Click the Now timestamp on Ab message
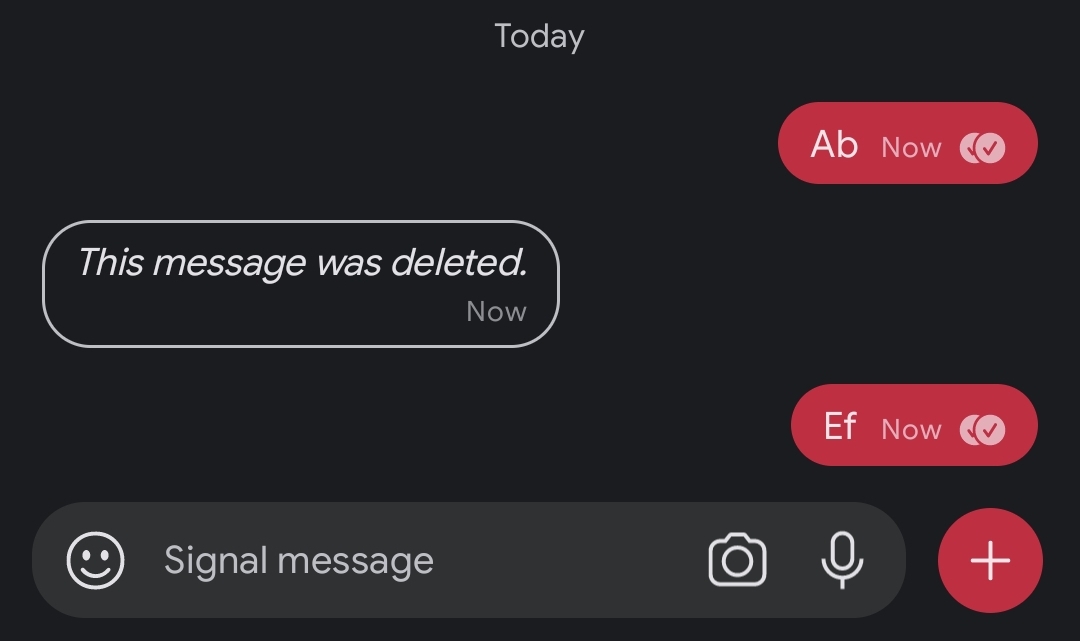This screenshot has height=641, width=1080. tap(911, 147)
